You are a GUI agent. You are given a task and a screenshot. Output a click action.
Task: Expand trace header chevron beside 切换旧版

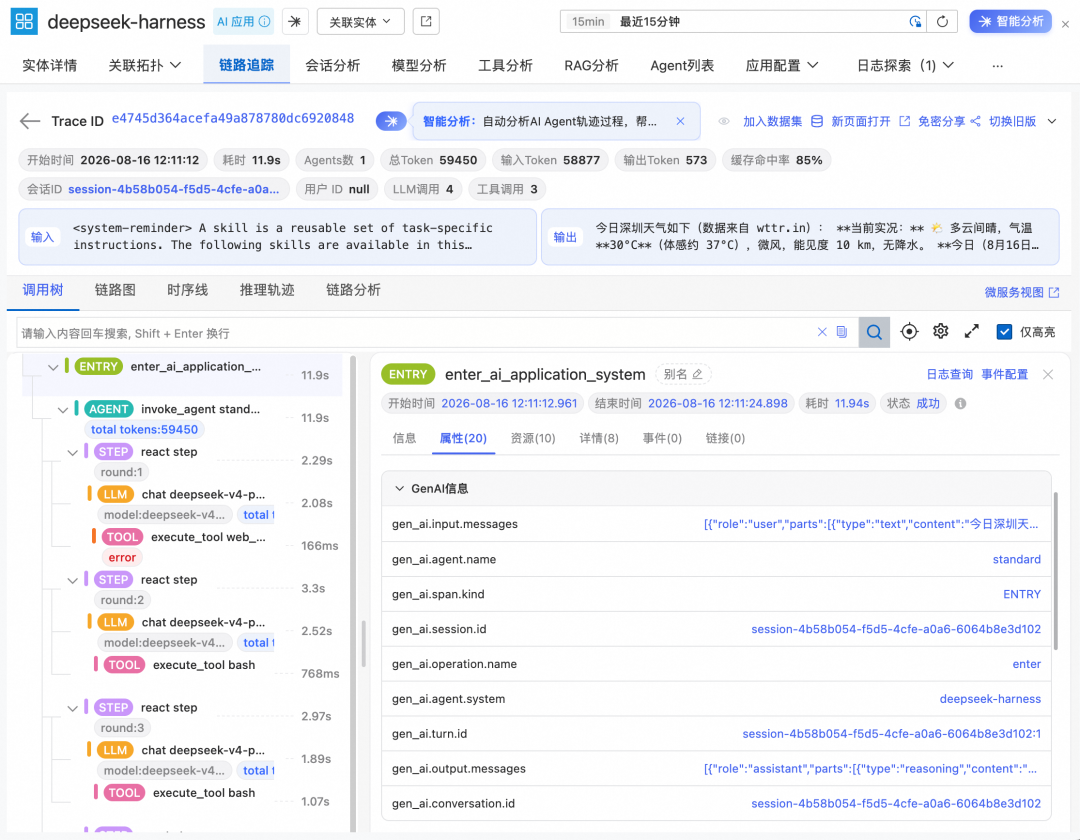(x=1052, y=121)
